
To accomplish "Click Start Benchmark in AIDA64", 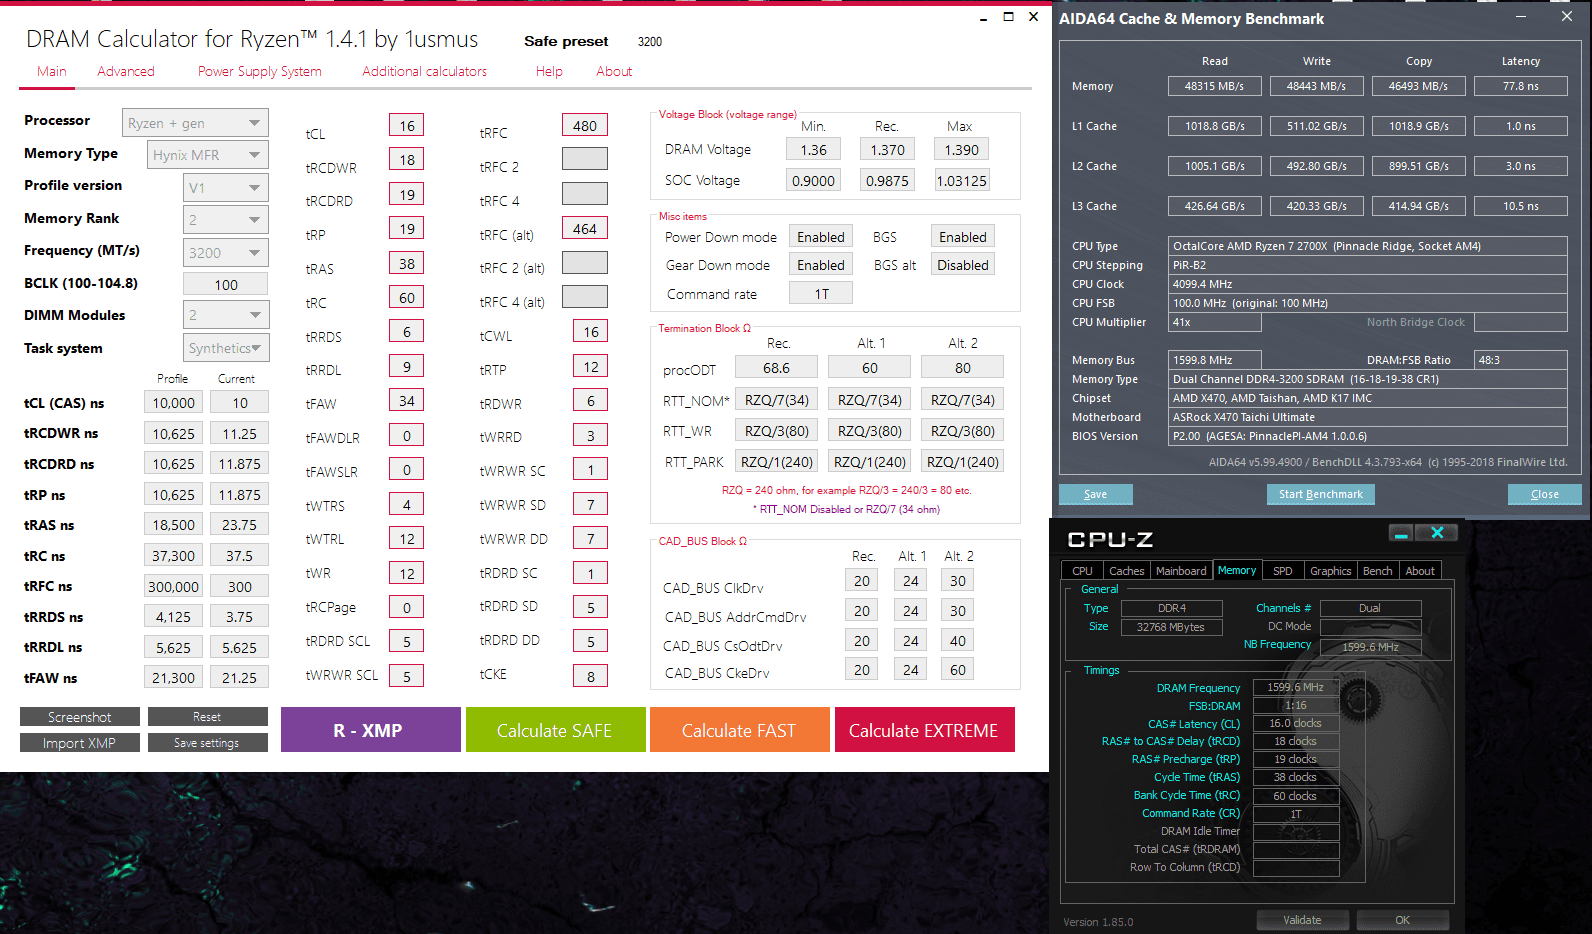I will 1321,494.
